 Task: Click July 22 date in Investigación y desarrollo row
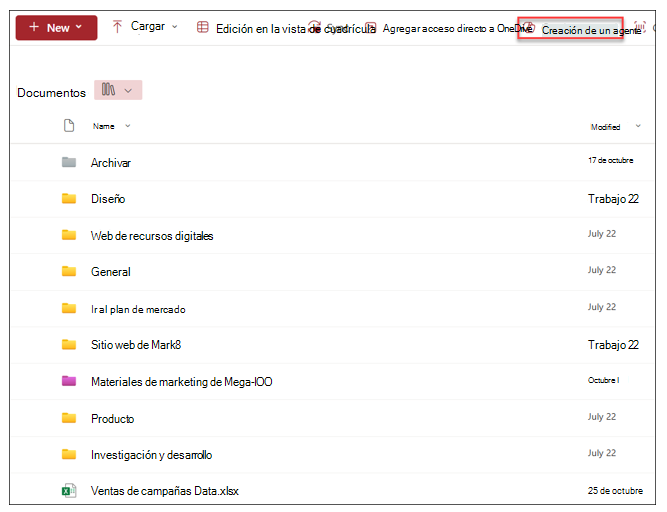point(602,453)
